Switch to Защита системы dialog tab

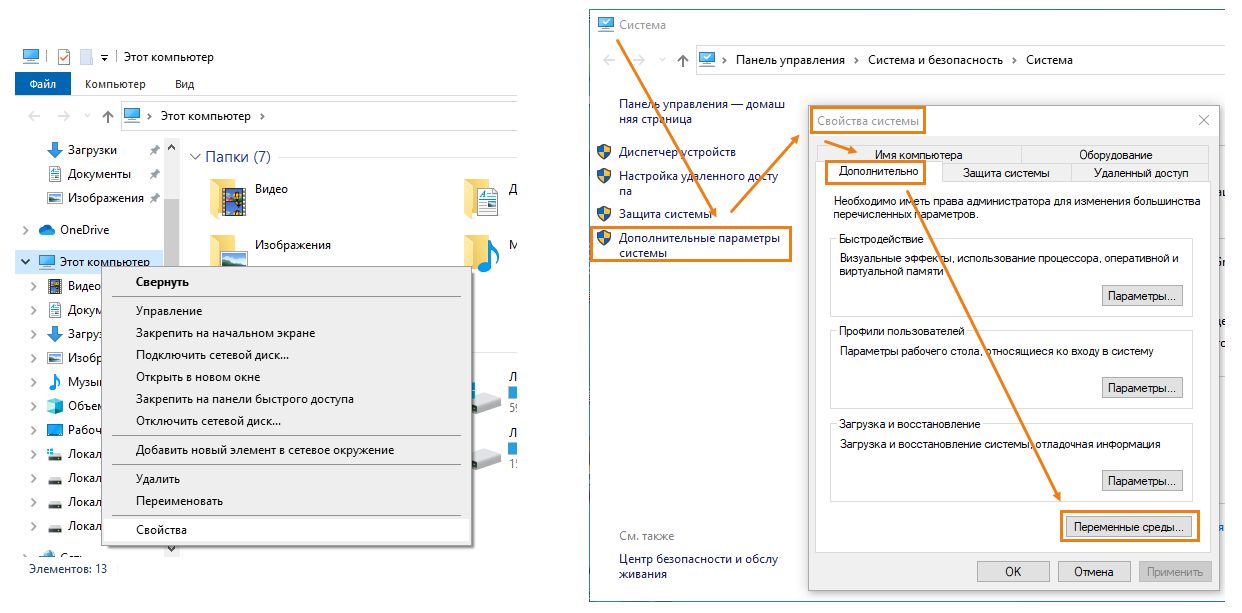(x=1006, y=173)
